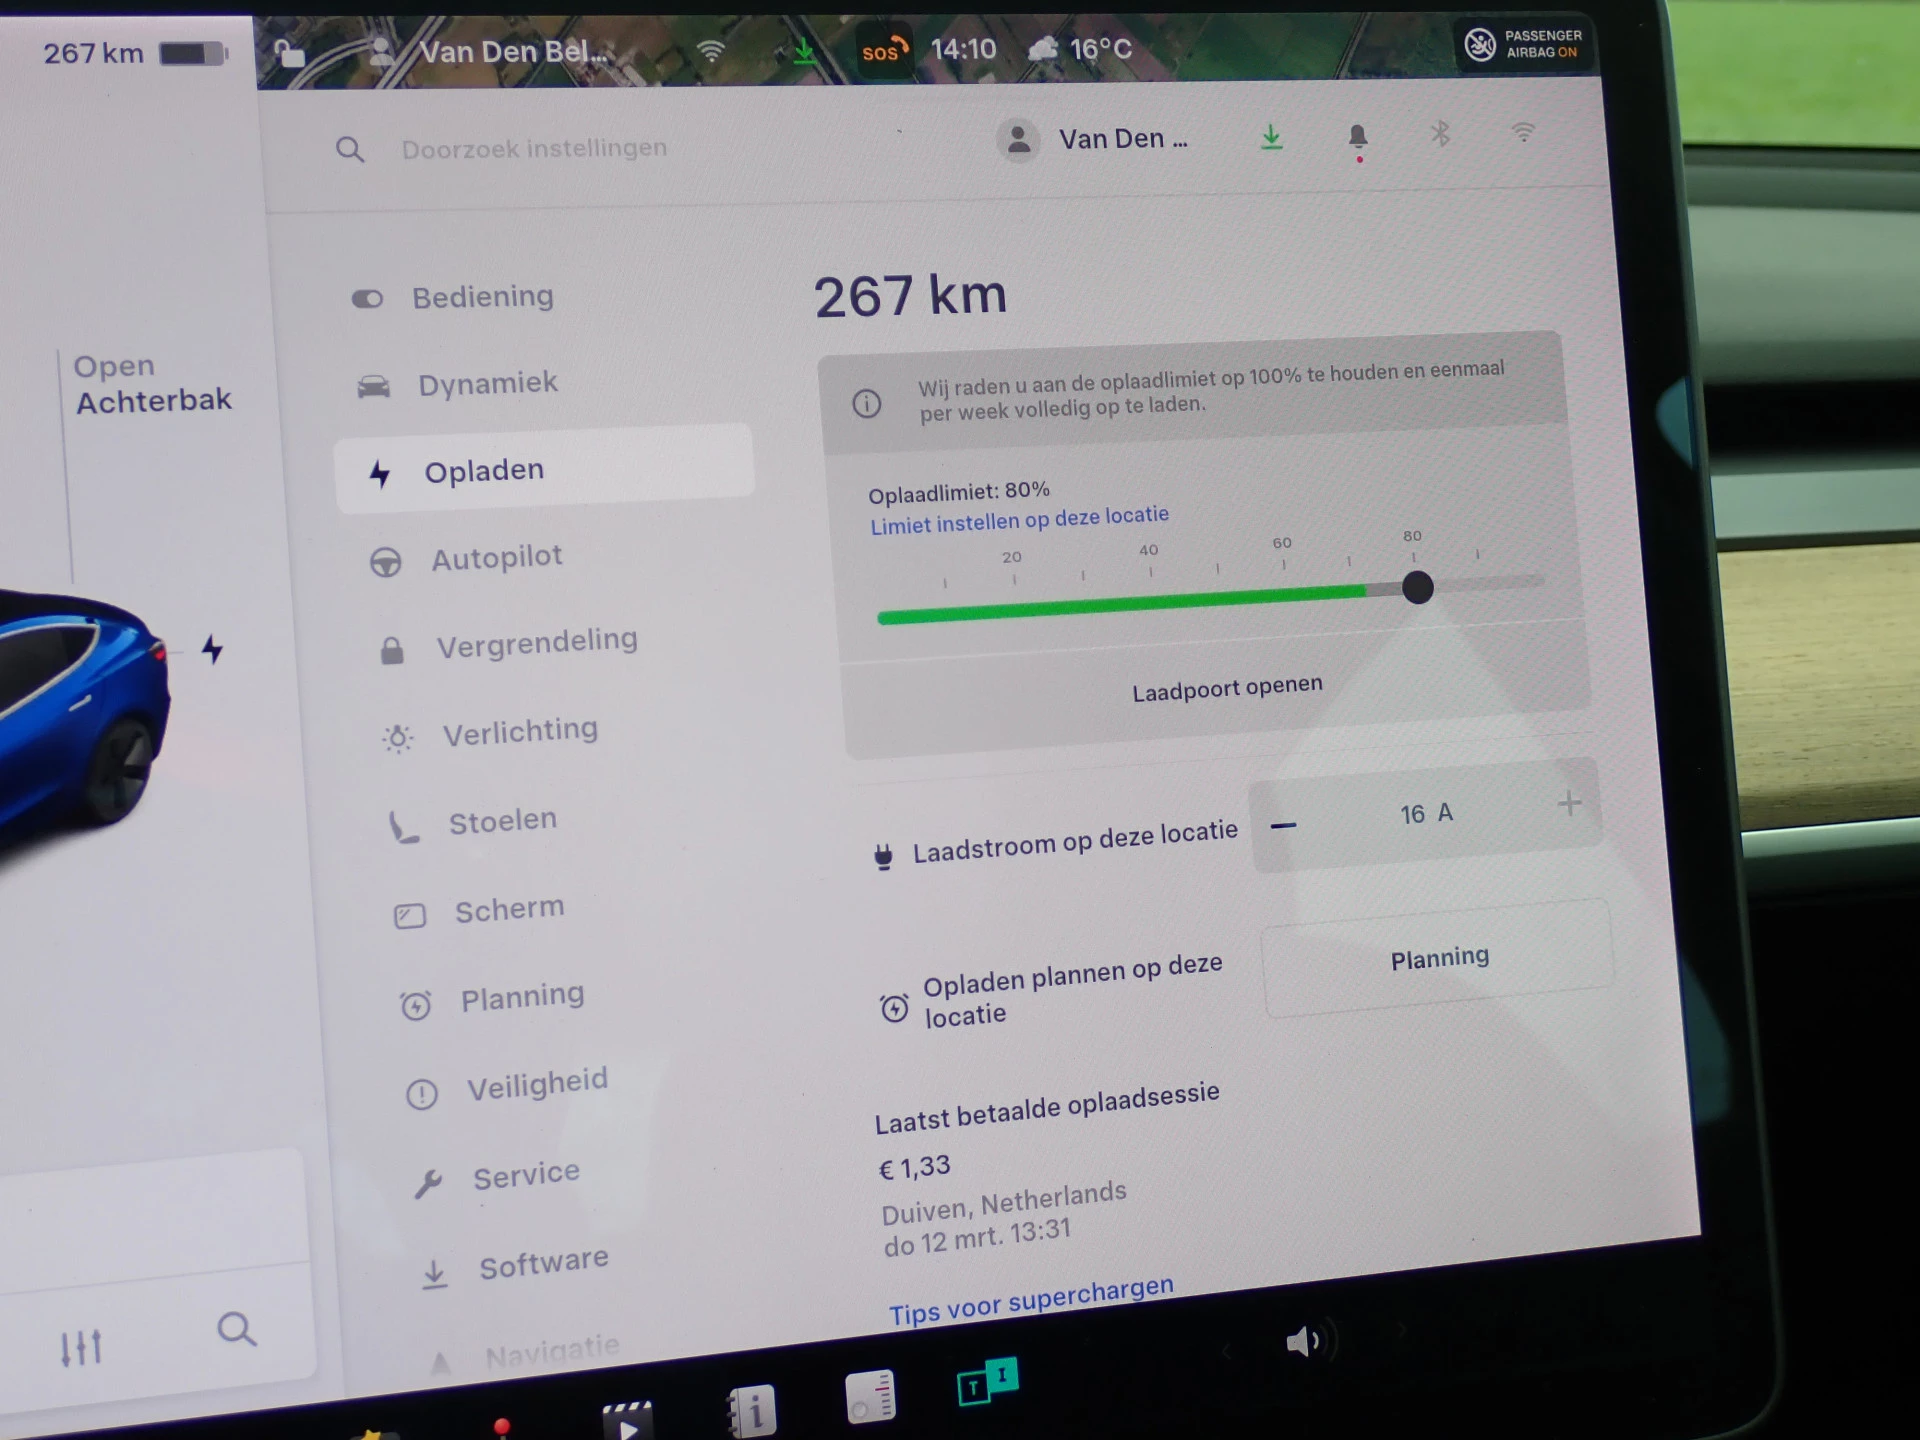Decrease charging current with minus button

(1283, 825)
